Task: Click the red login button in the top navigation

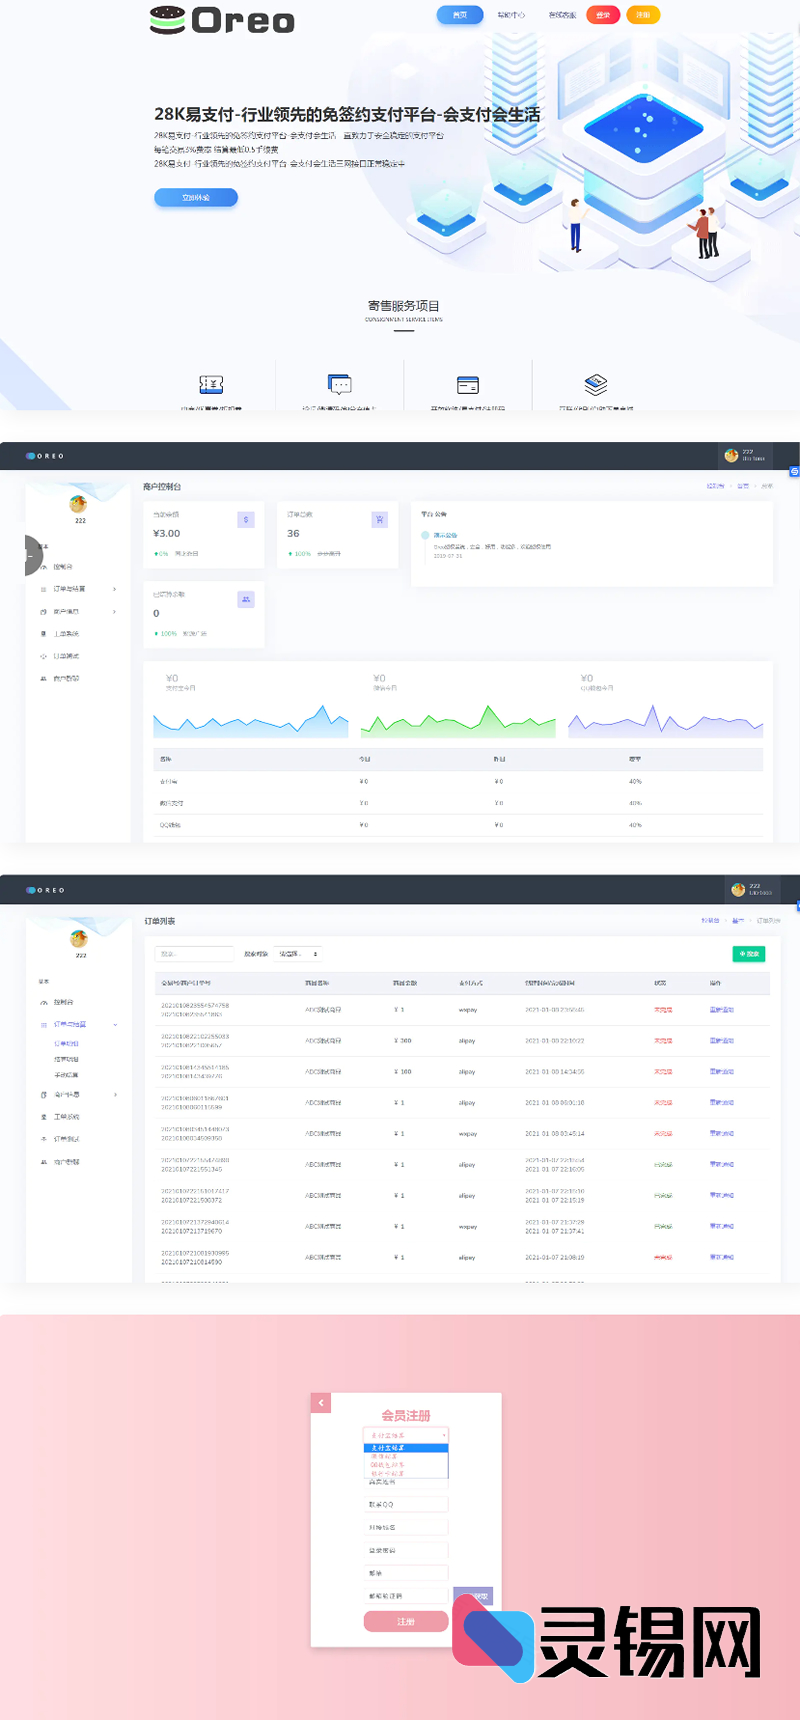Action: (603, 15)
